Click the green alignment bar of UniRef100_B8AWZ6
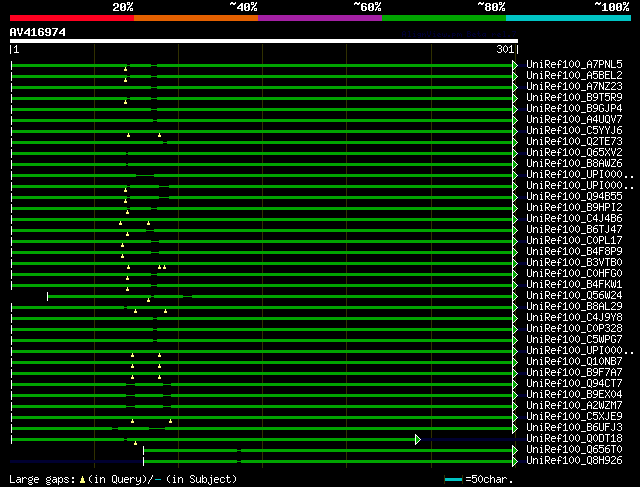Viewport: 640px width, 487px height. (x=261, y=165)
